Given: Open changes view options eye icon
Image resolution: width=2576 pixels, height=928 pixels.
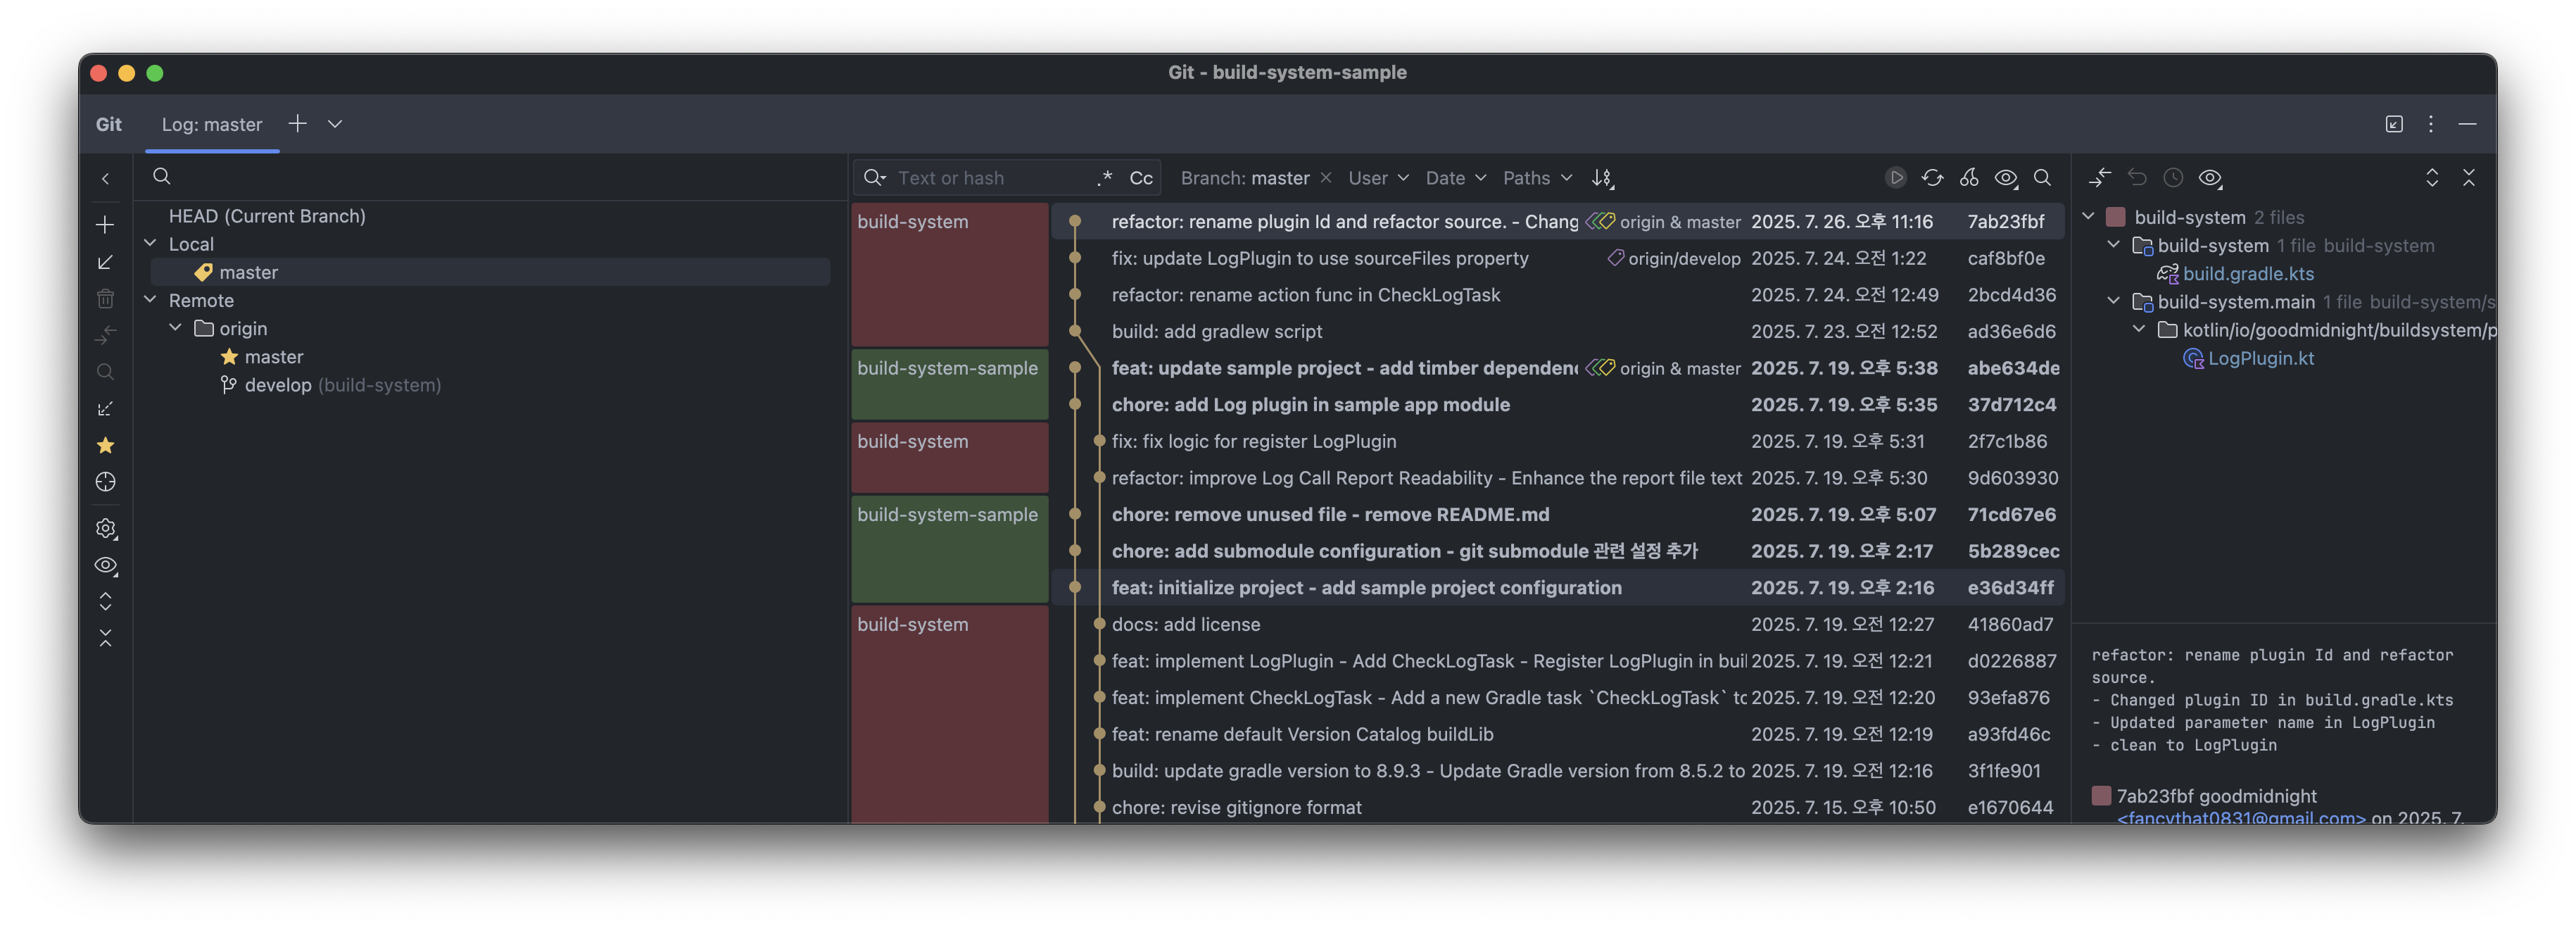Looking at the screenshot, I should point(2210,178).
